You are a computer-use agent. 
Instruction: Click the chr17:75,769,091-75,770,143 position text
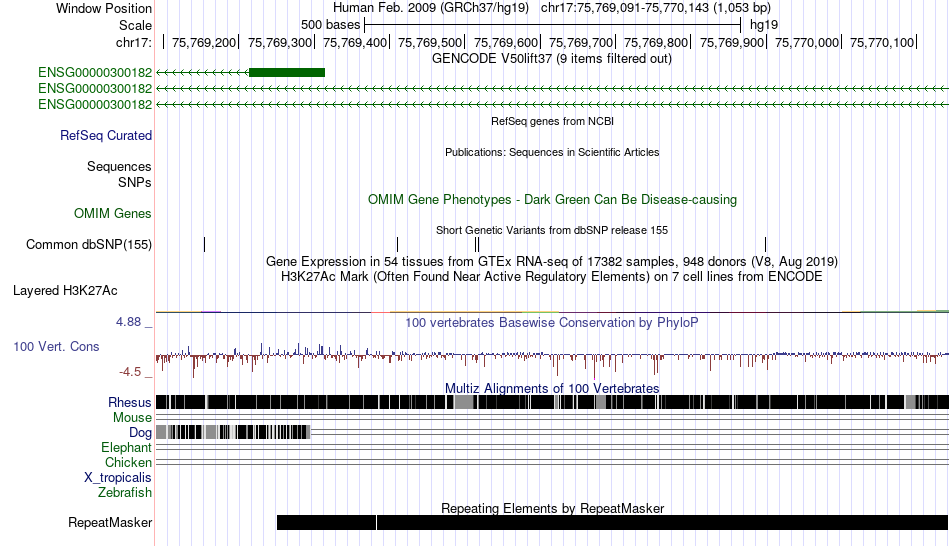(656, 8)
